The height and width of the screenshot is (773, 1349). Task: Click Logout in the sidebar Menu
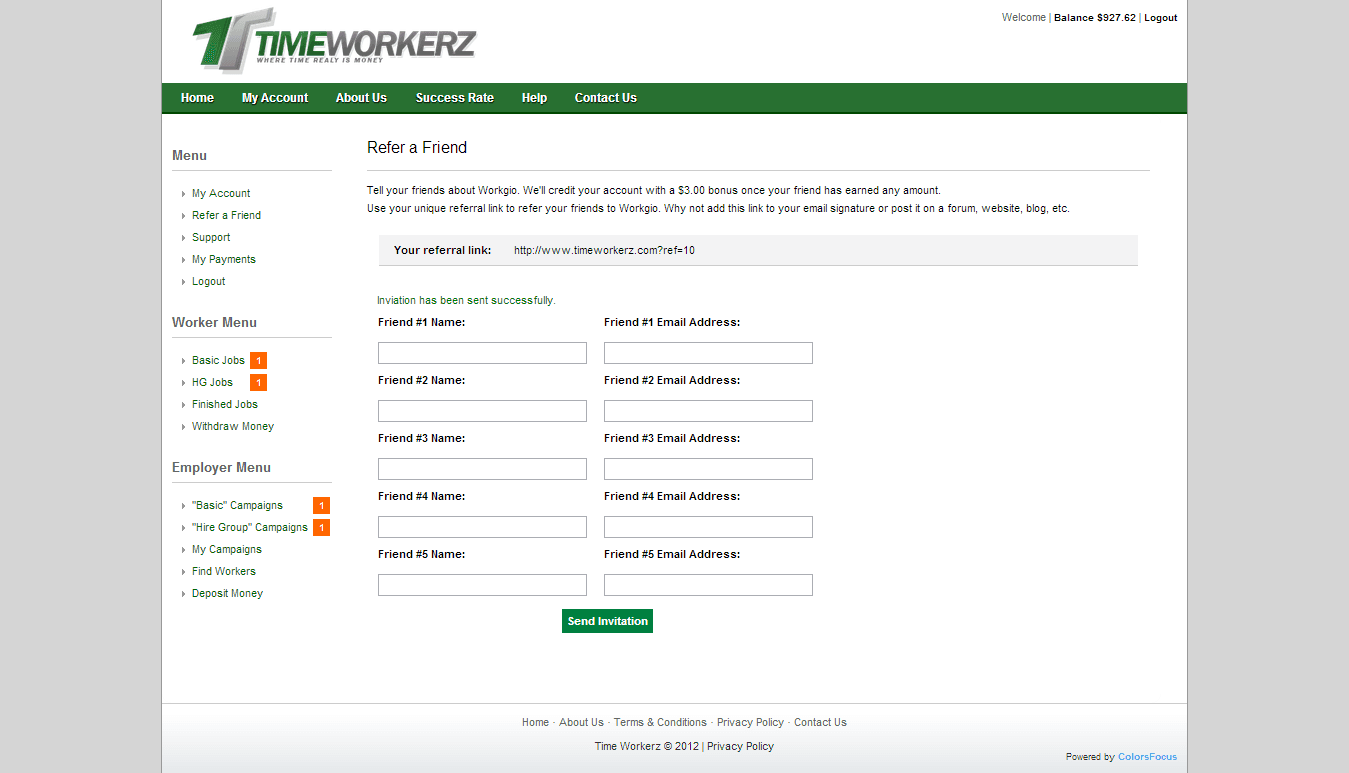pyautogui.click(x=209, y=282)
